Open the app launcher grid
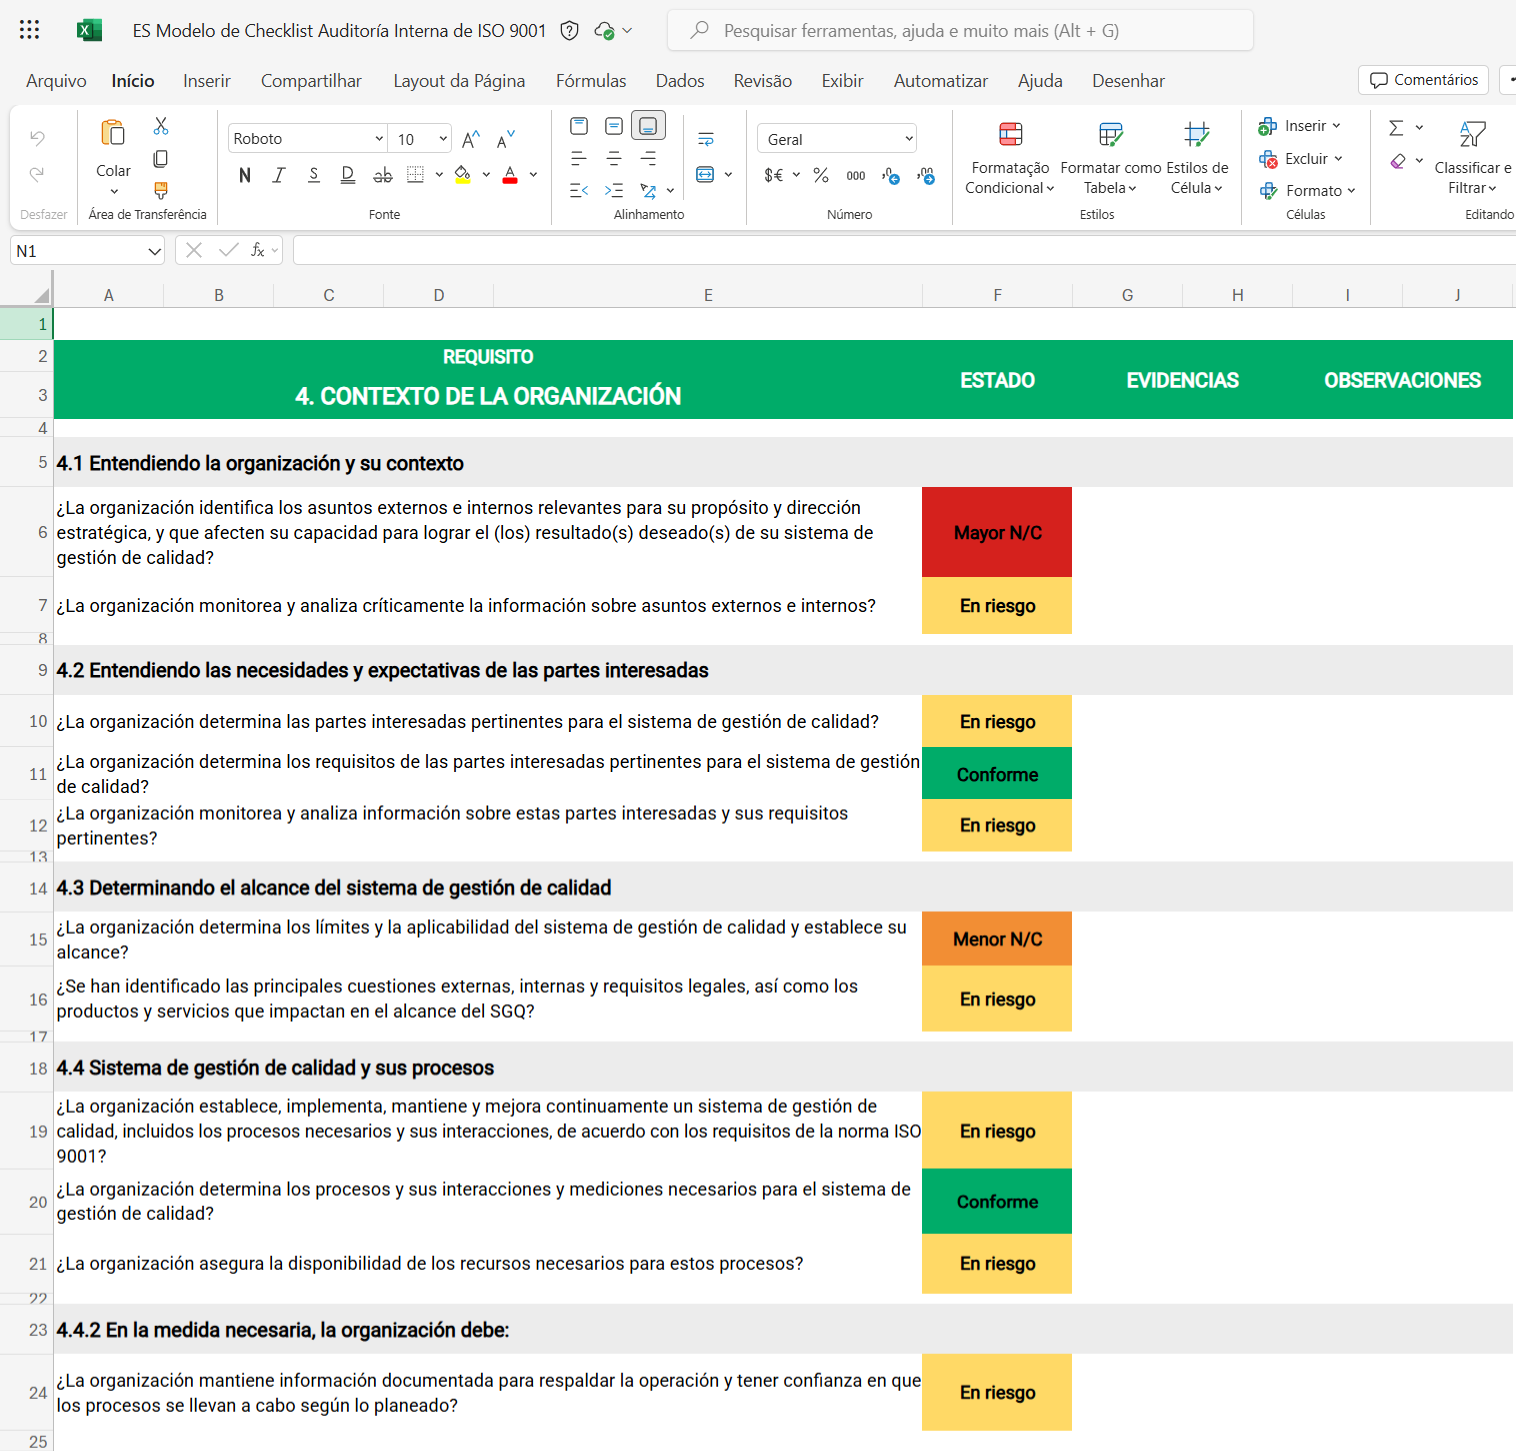Viewport: 1516px width, 1451px height. pyautogui.click(x=30, y=30)
